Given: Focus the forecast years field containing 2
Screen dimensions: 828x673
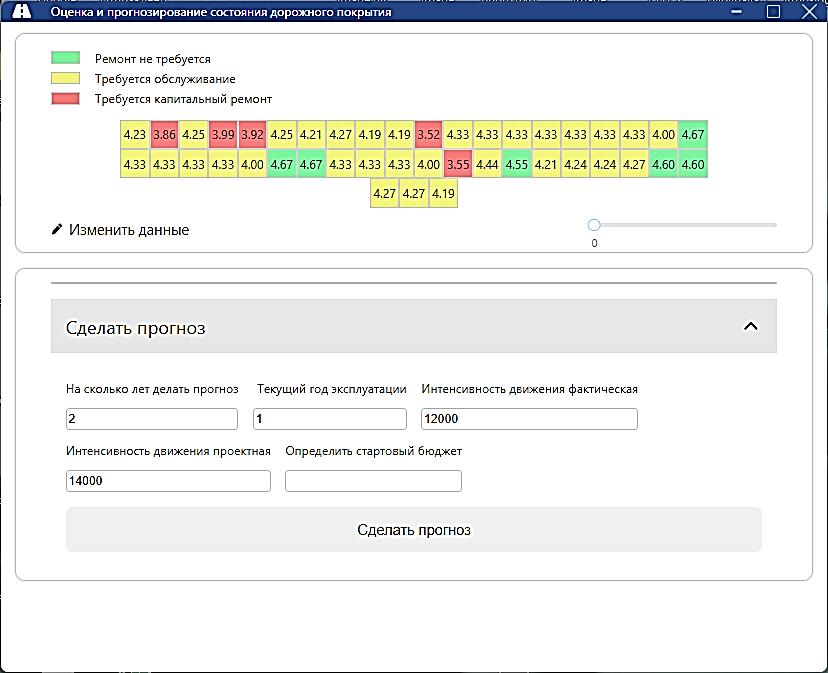Looking at the screenshot, I should (x=152, y=419).
